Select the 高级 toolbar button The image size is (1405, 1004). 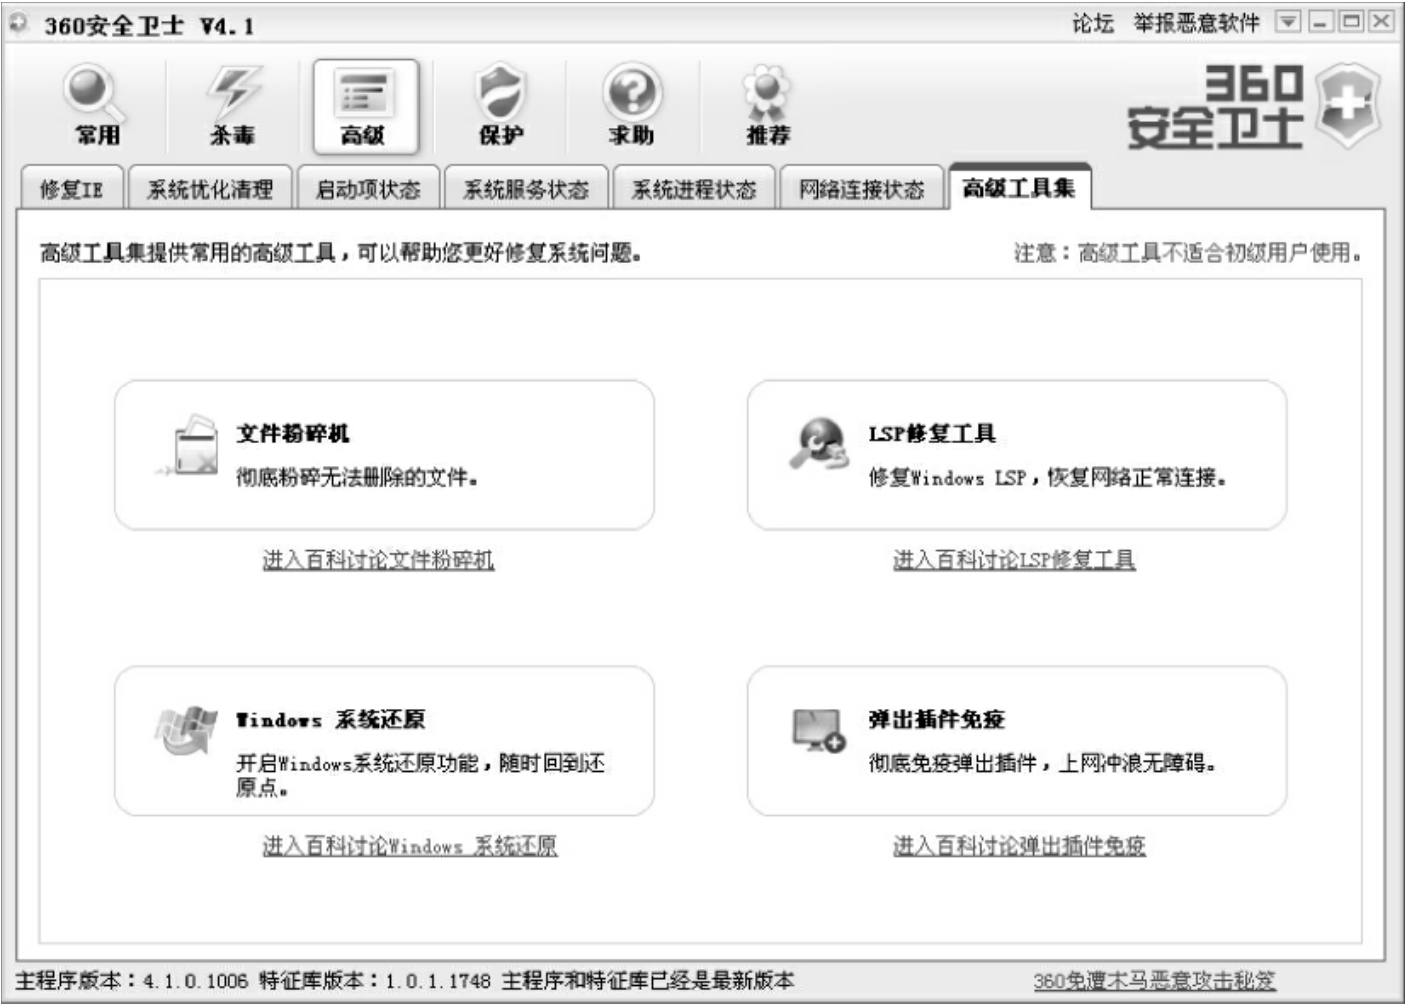pyautogui.click(x=365, y=106)
